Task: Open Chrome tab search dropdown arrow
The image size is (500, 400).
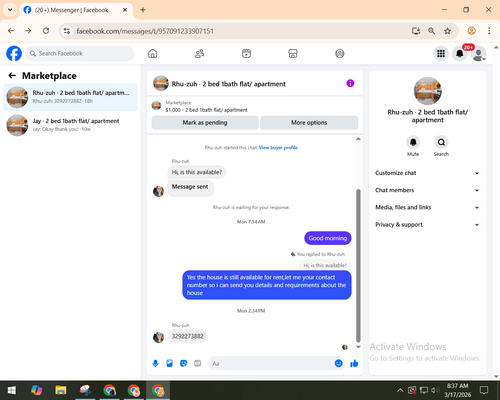Action: [10, 10]
